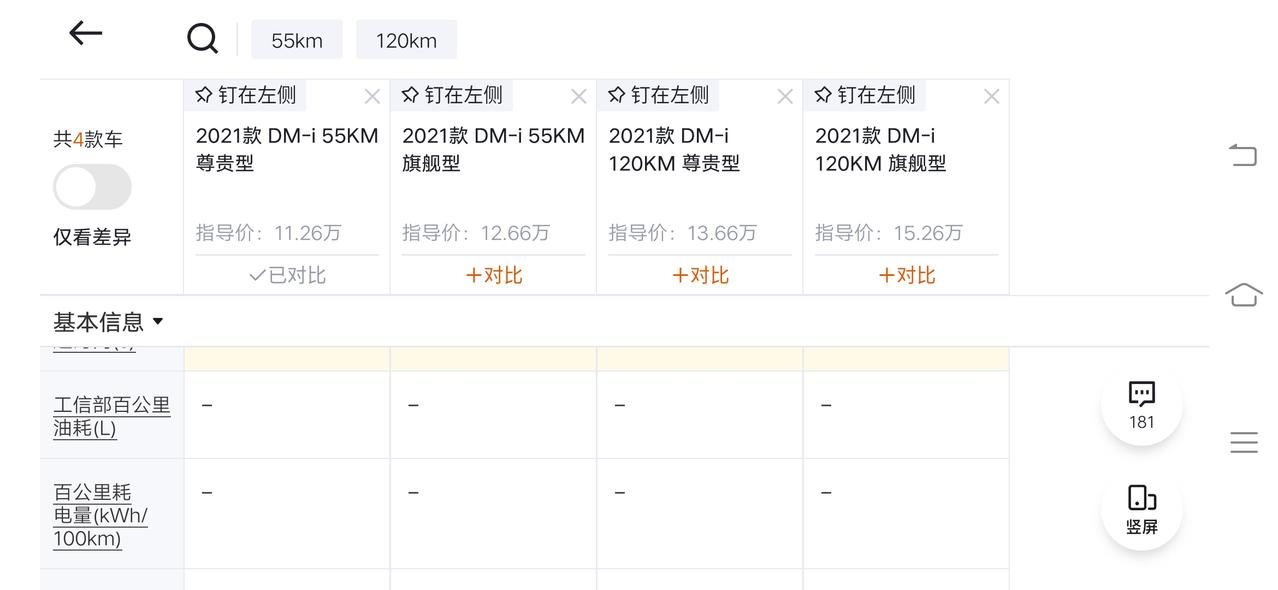
Task: Click the 共4款车 count label
Action: [x=88, y=140]
